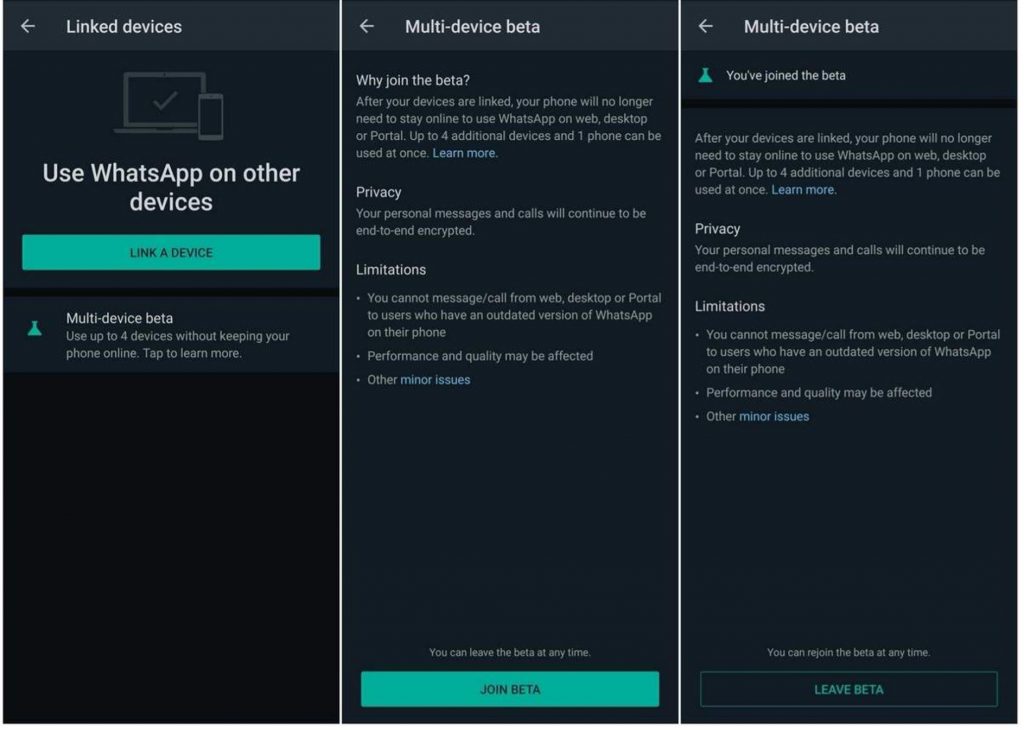
Task: Tap the 'Why join the beta?' heading
Action: click(x=413, y=80)
